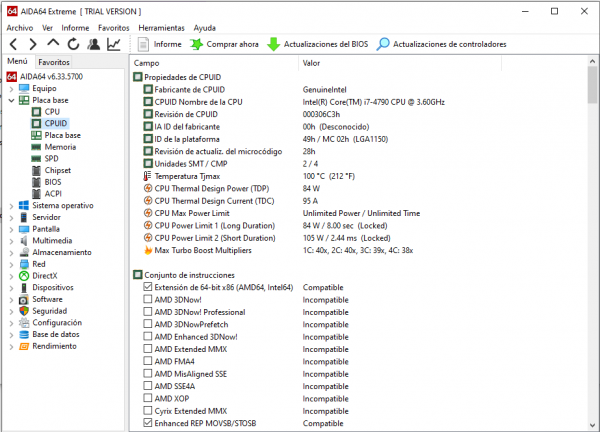This screenshot has height=432, width=600.
Task: Select the Placa base child item
Action: (x=62, y=135)
